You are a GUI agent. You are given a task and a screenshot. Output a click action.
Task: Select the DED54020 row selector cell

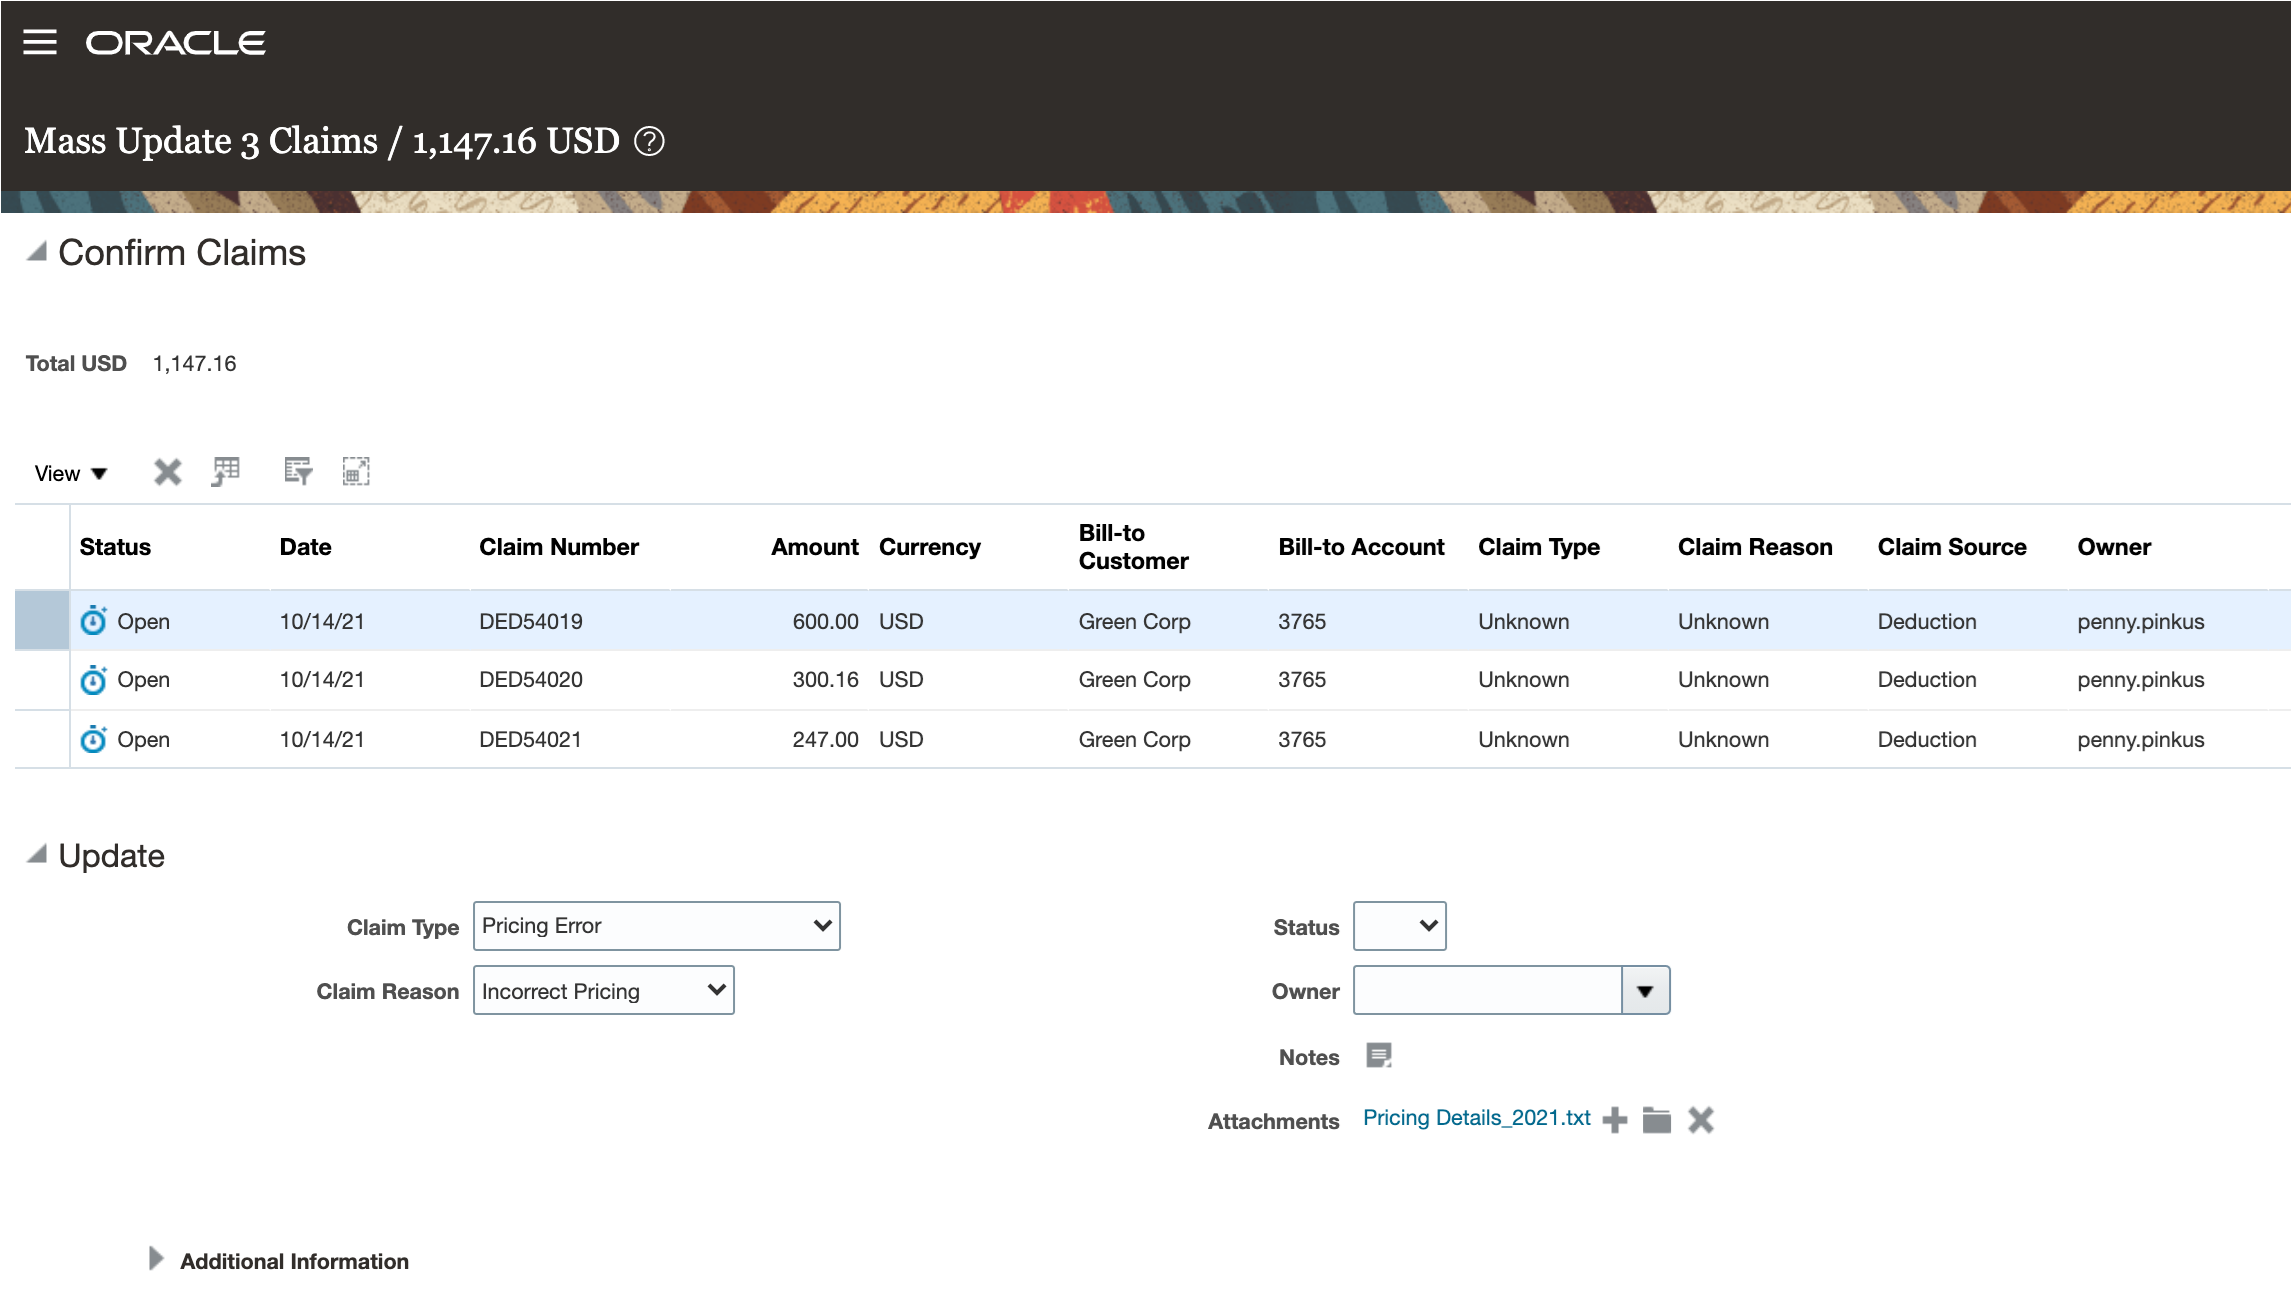point(42,680)
